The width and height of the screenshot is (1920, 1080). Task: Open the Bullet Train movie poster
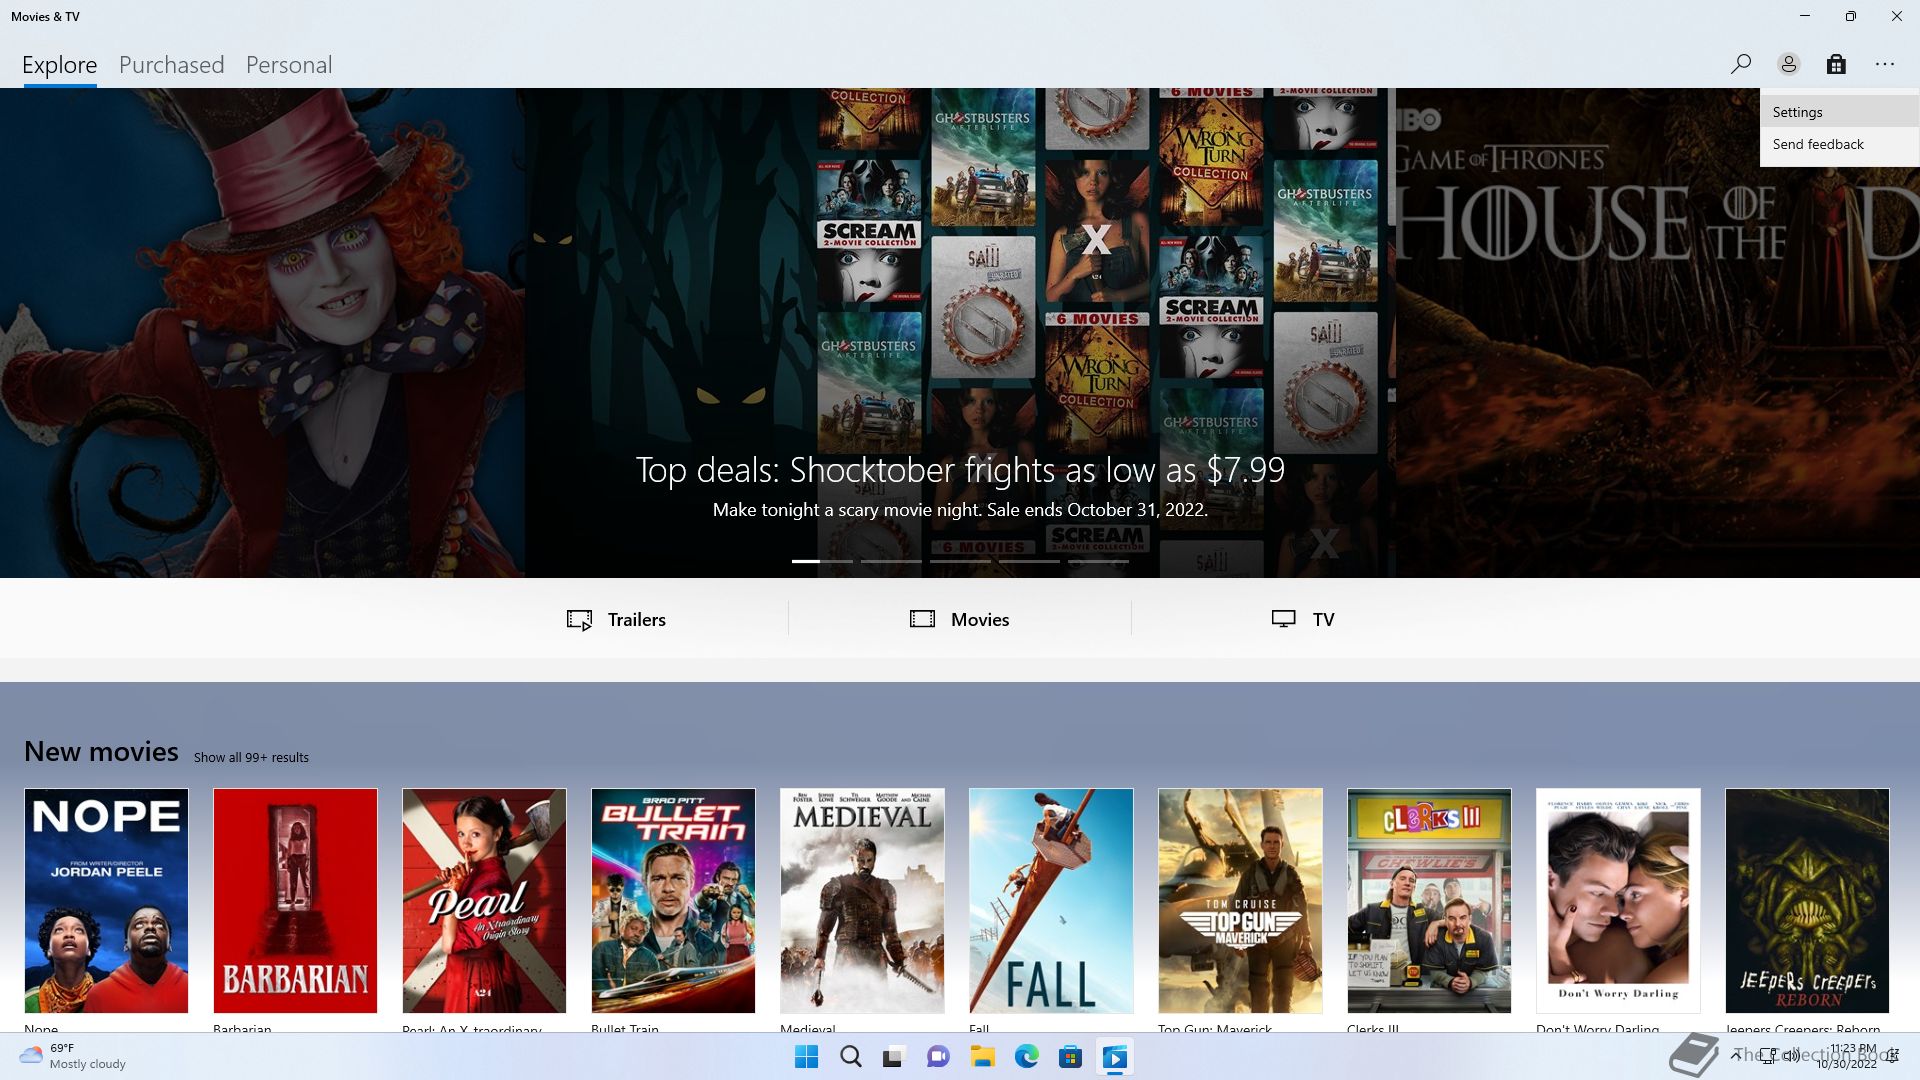(673, 901)
